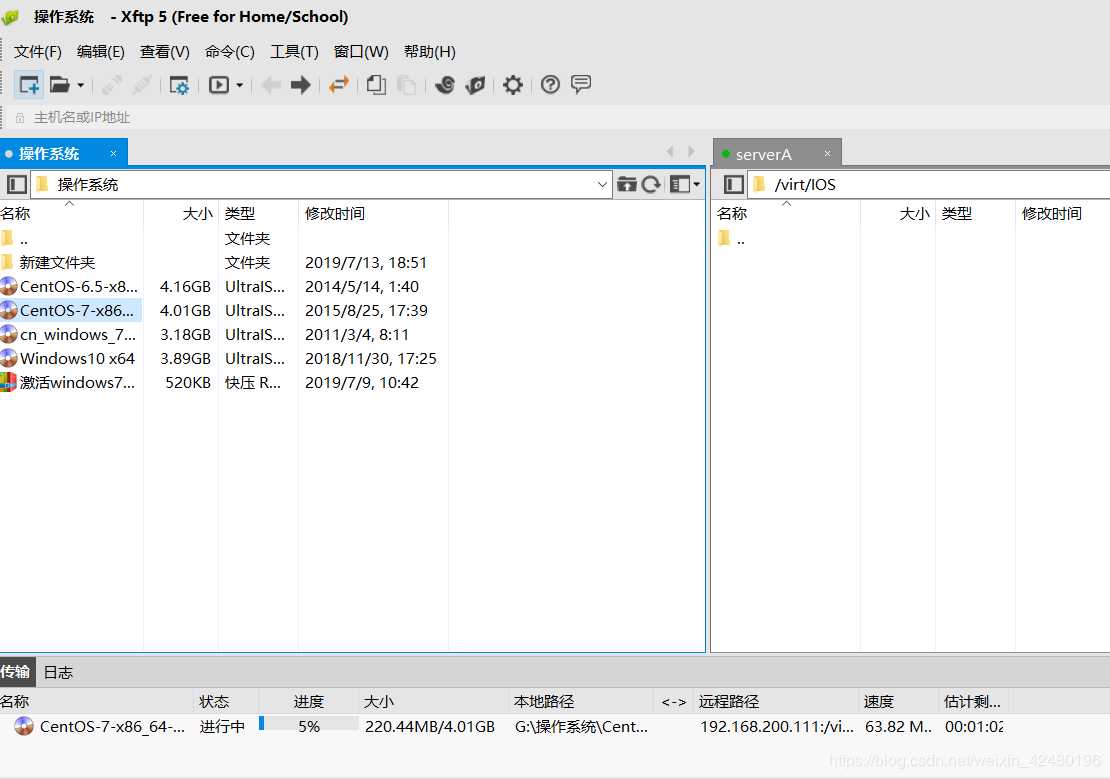Click the new folder icon in the local pane
Image resolution: width=1110 pixels, height=779 pixels.
(626, 185)
